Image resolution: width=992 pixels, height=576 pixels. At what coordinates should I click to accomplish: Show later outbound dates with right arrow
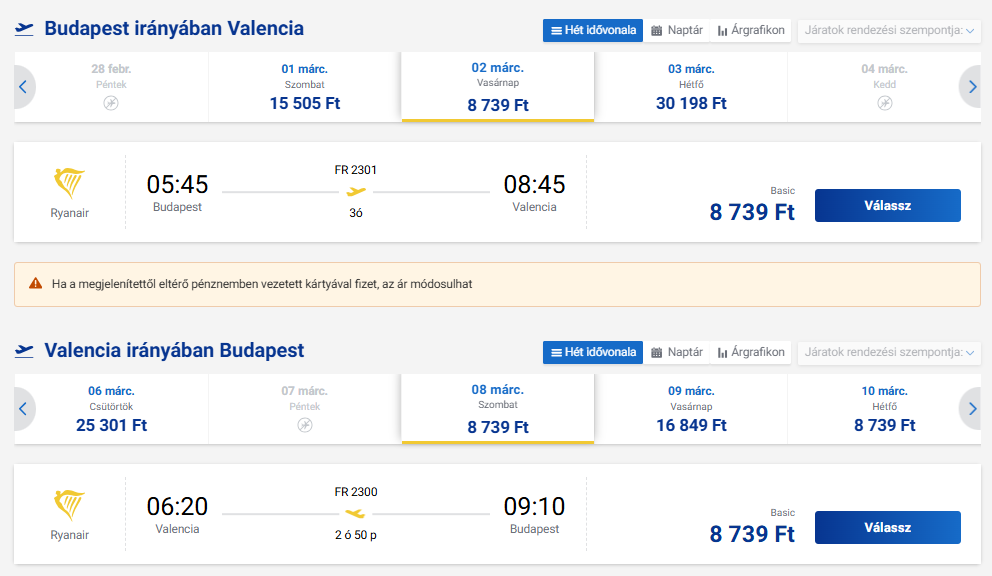click(972, 87)
